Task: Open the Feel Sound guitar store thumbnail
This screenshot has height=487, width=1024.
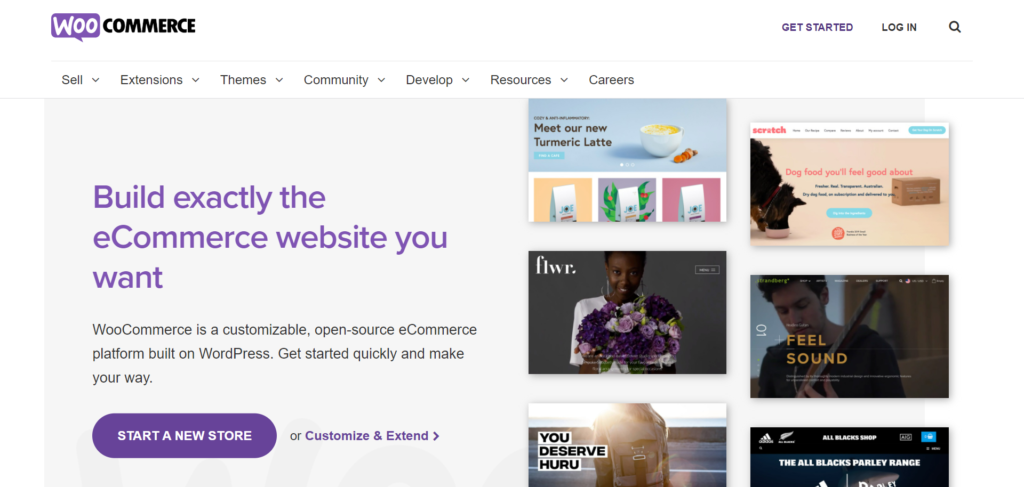Action: pyautogui.click(x=849, y=336)
